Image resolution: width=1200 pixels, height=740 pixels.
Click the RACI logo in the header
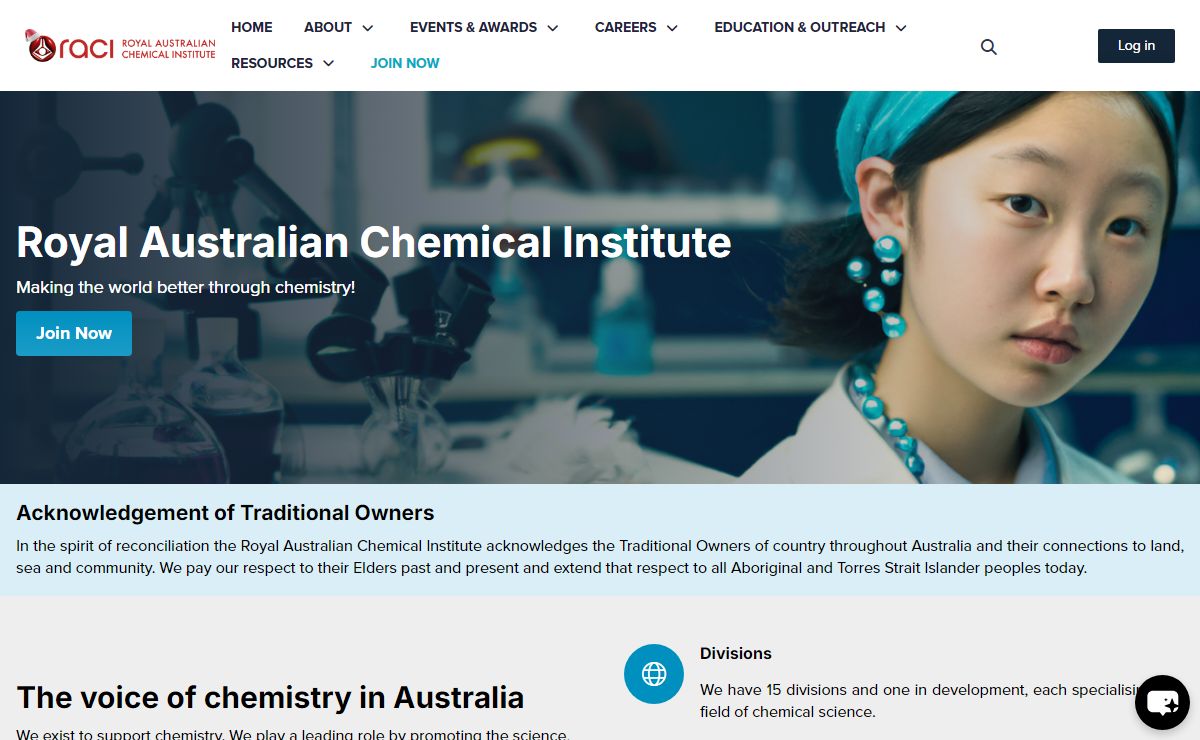pos(120,45)
